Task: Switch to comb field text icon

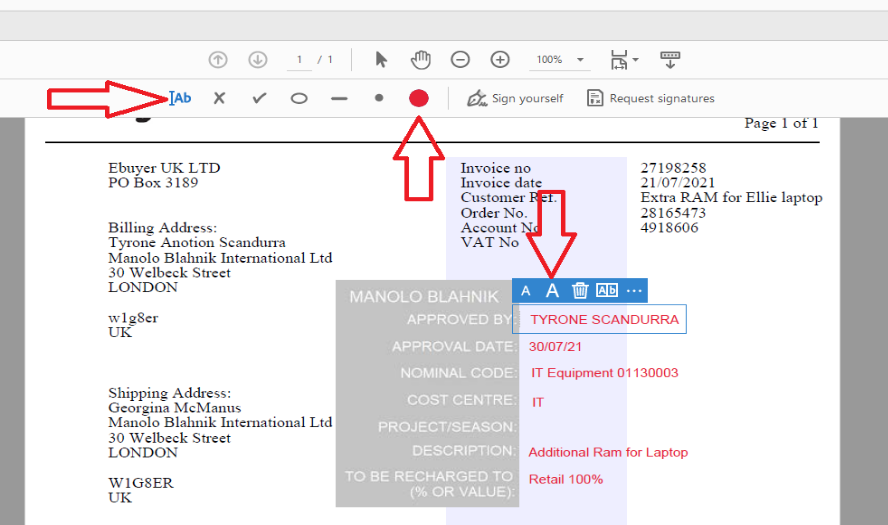Action: click(x=607, y=291)
